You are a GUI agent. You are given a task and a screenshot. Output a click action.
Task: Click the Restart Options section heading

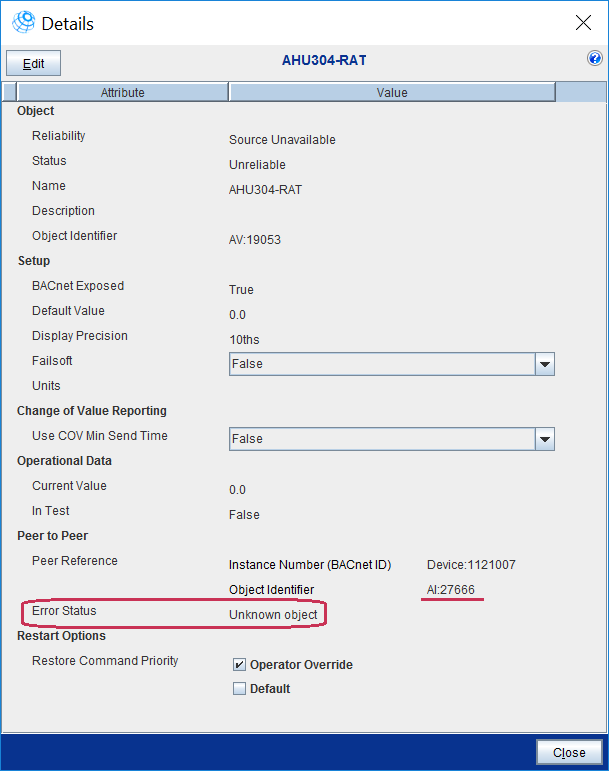tap(61, 636)
